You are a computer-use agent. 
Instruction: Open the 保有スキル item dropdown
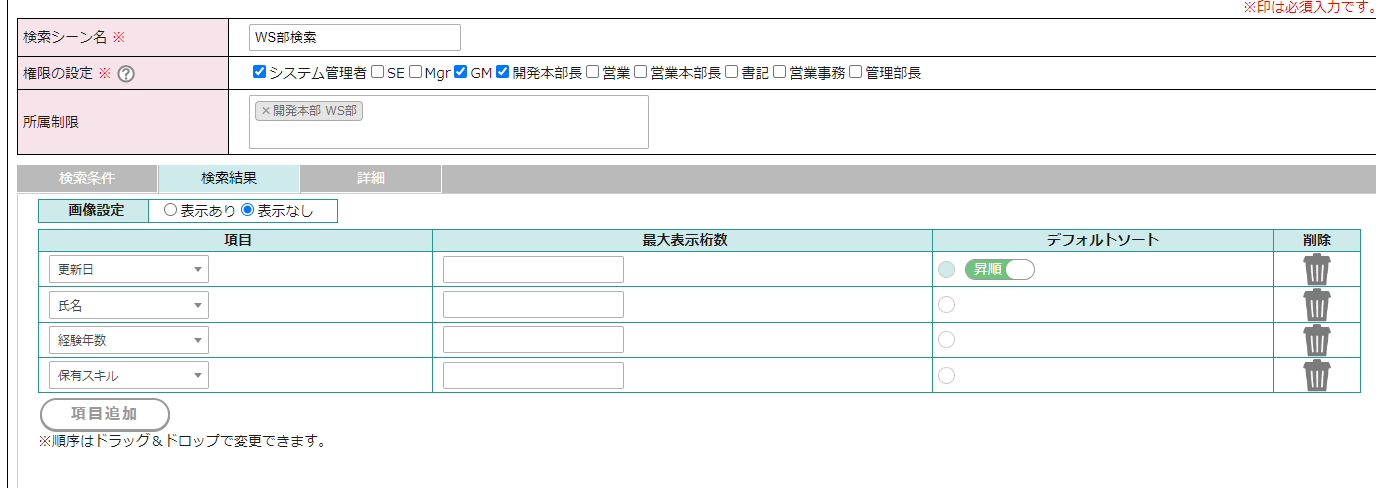click(129, 376)
